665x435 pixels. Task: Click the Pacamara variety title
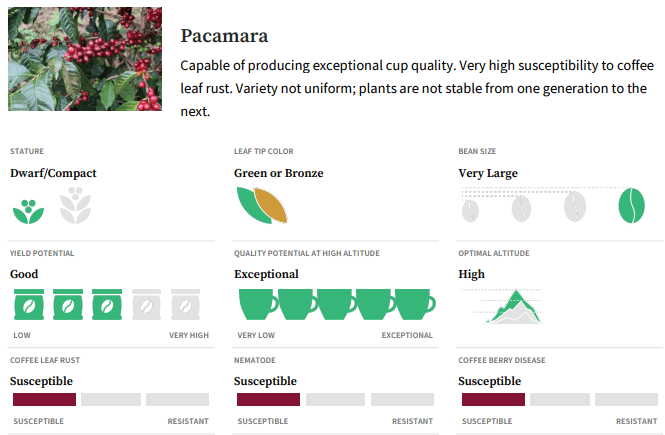pos(224,36)
